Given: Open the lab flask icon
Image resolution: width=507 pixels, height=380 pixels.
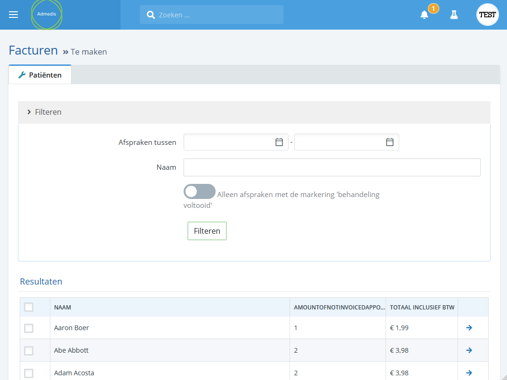Looking at the screenshot, I should coord(454,15).
